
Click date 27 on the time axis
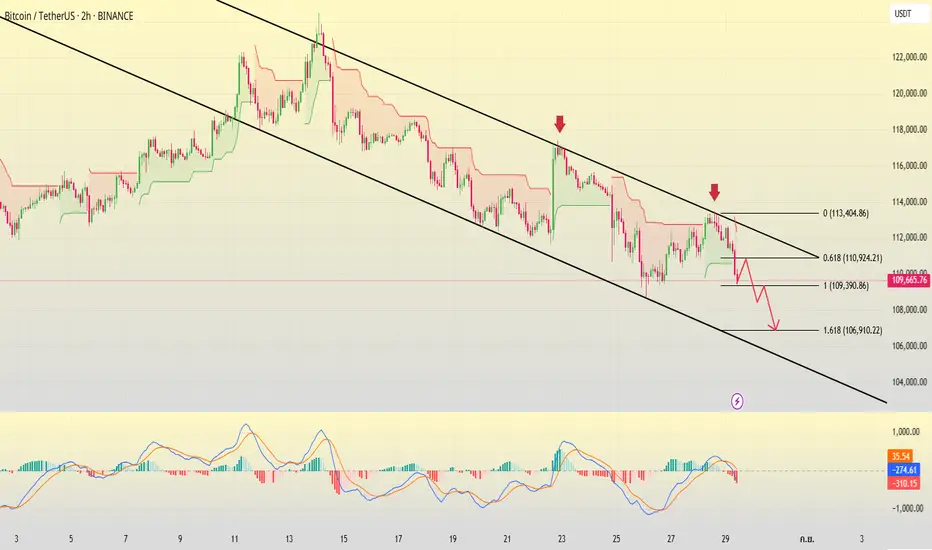[x=671, y=539]
